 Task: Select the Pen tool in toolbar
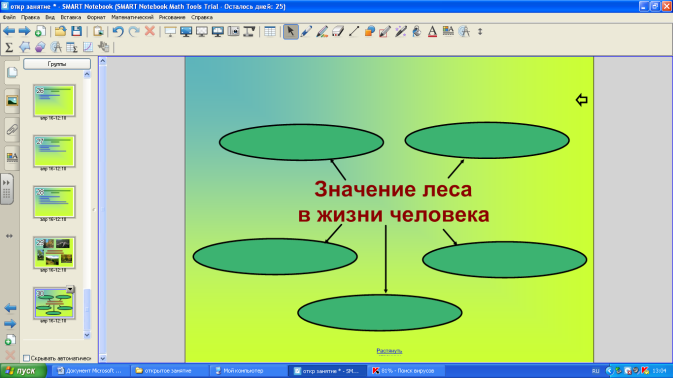pyautogui.click(x=306, y=31)
